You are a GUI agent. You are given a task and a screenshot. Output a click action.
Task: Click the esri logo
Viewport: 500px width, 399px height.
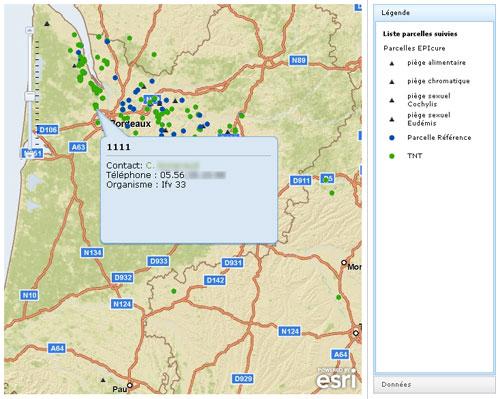pyautogui.click(x=336, y=379)
